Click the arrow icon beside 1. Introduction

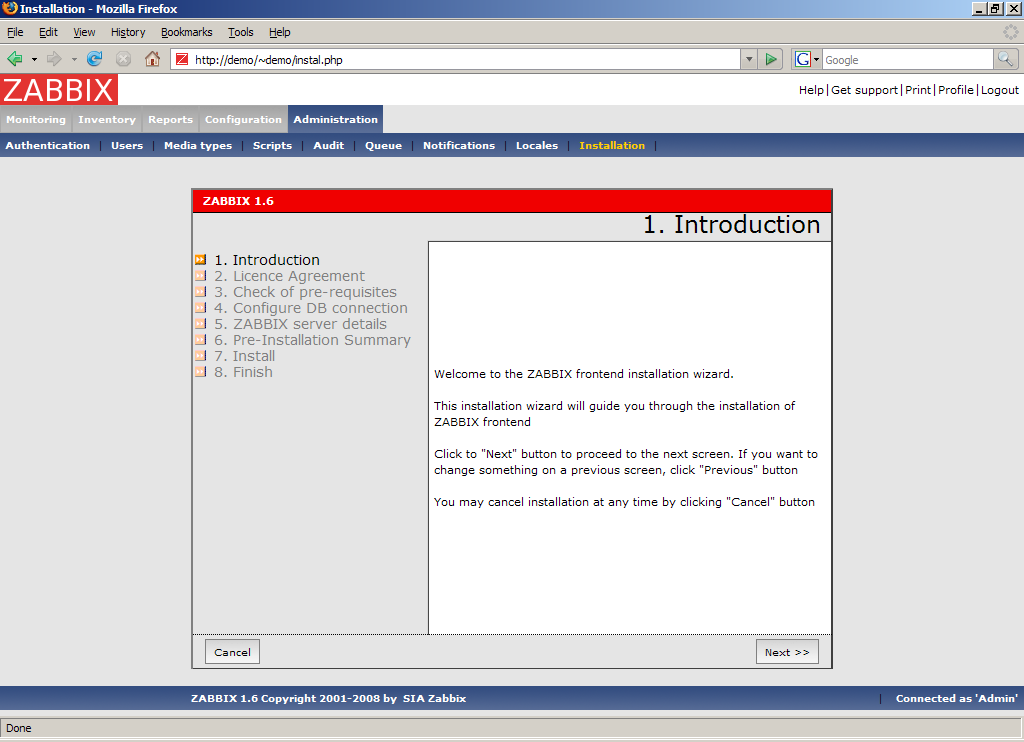pos(200,260)
